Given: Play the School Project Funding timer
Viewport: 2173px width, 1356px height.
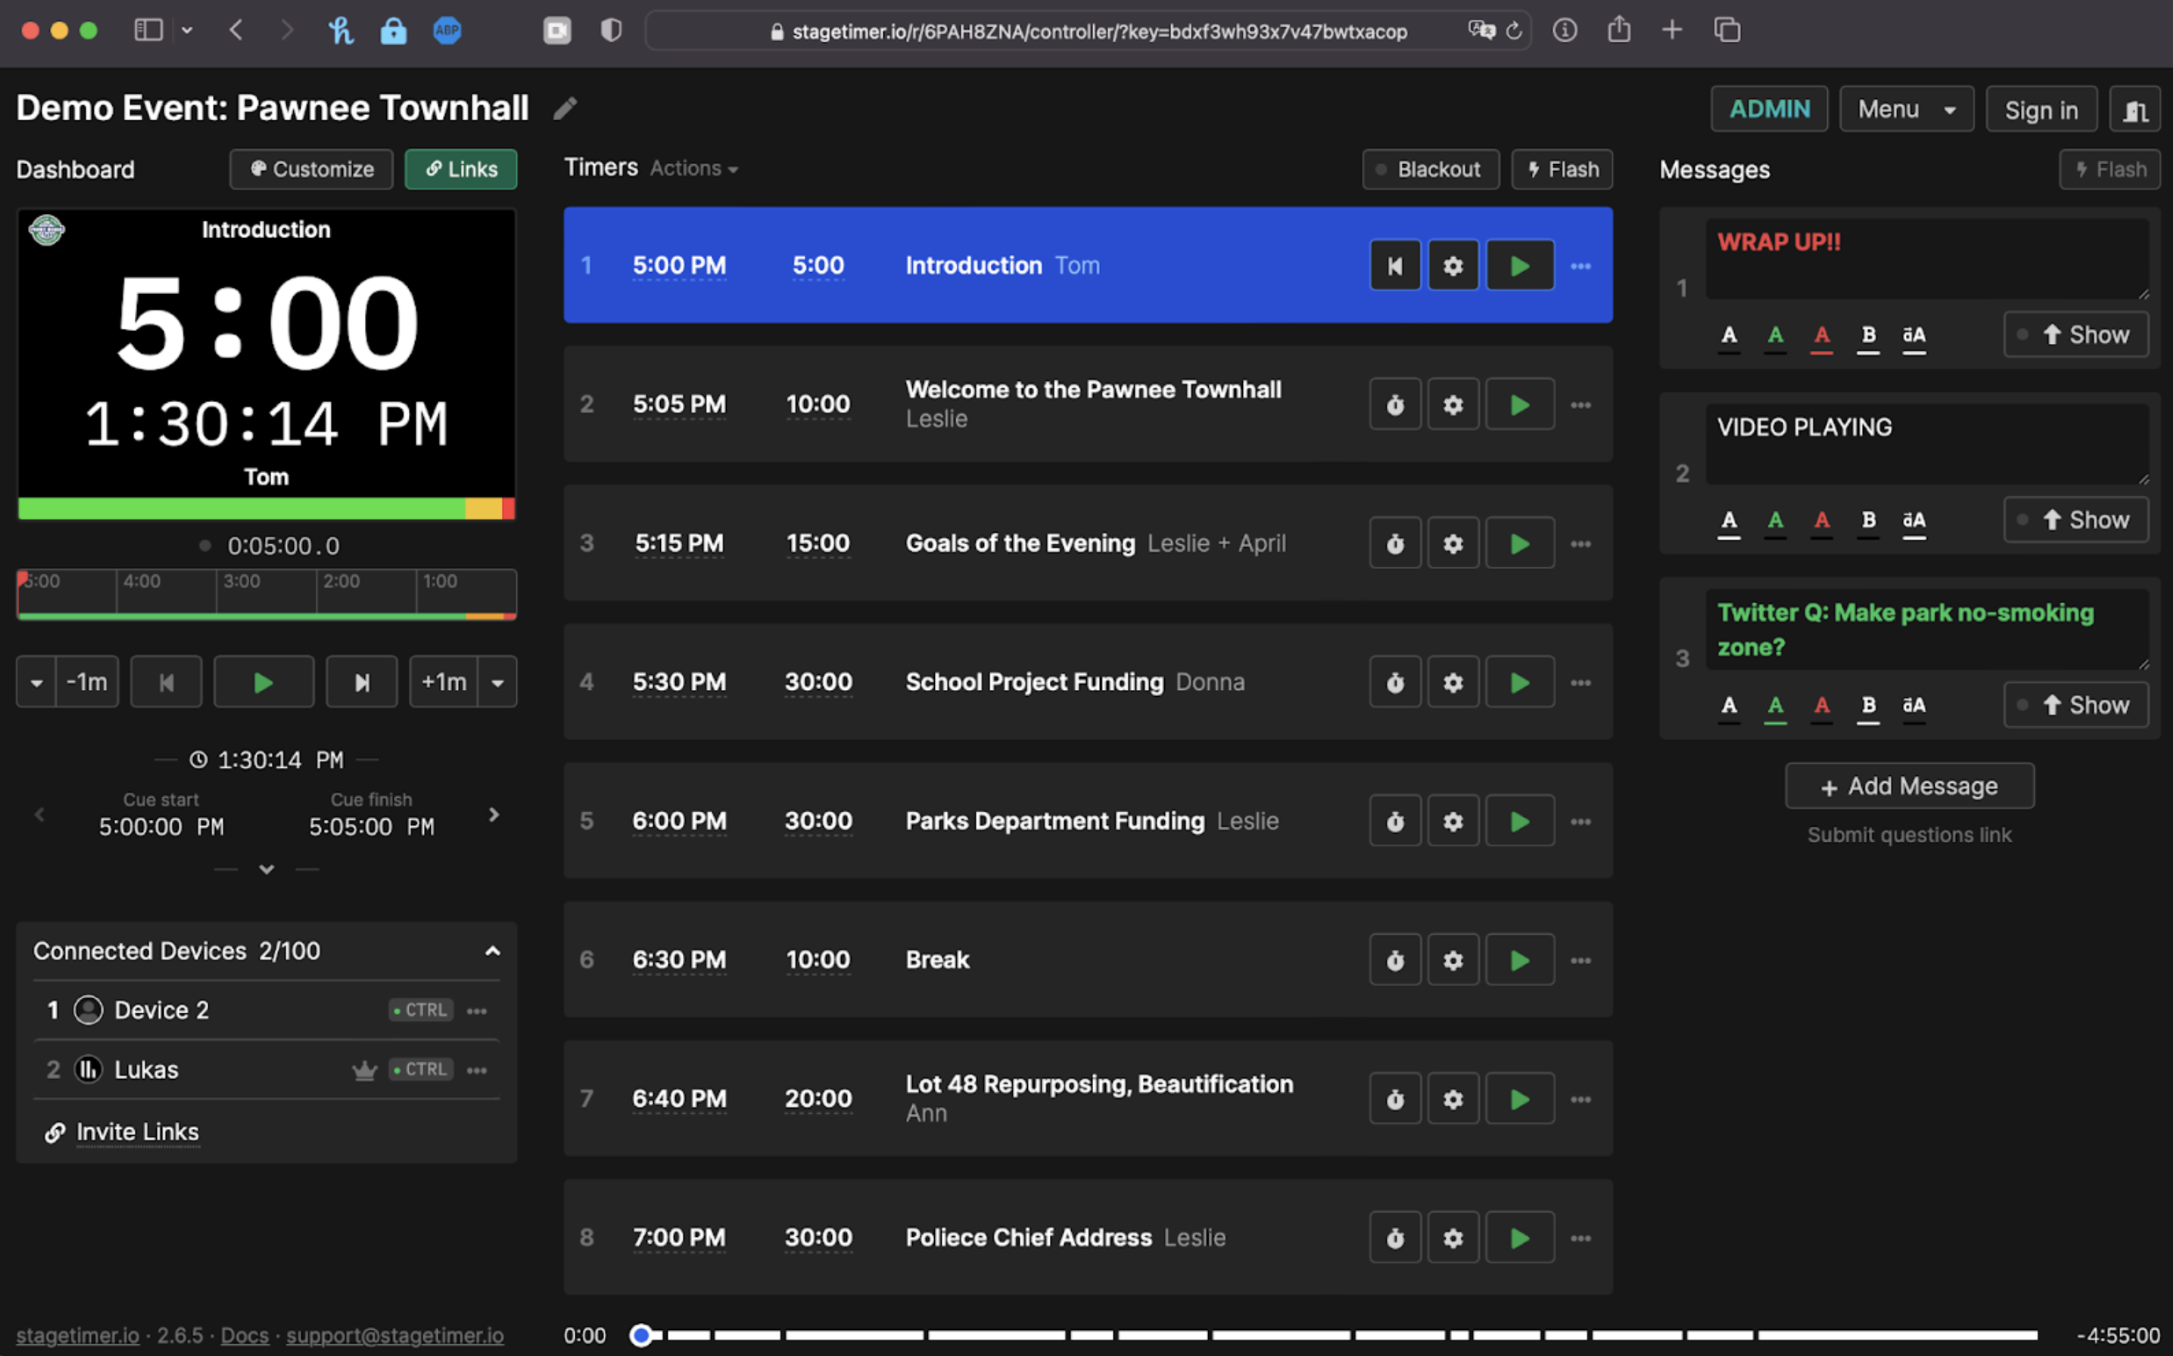Looking at the screenshot, I should (x=1519, y=683).
